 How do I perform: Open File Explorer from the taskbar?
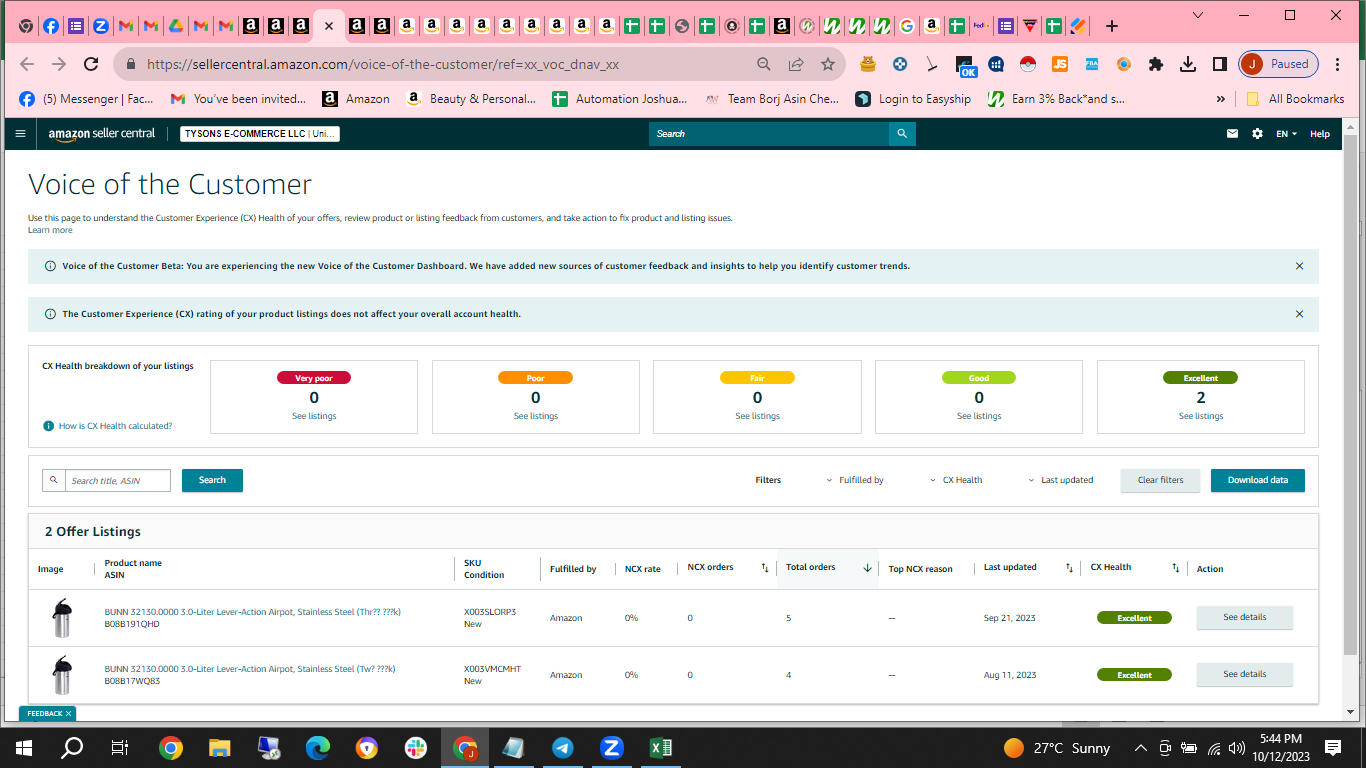tap(219, 747)
